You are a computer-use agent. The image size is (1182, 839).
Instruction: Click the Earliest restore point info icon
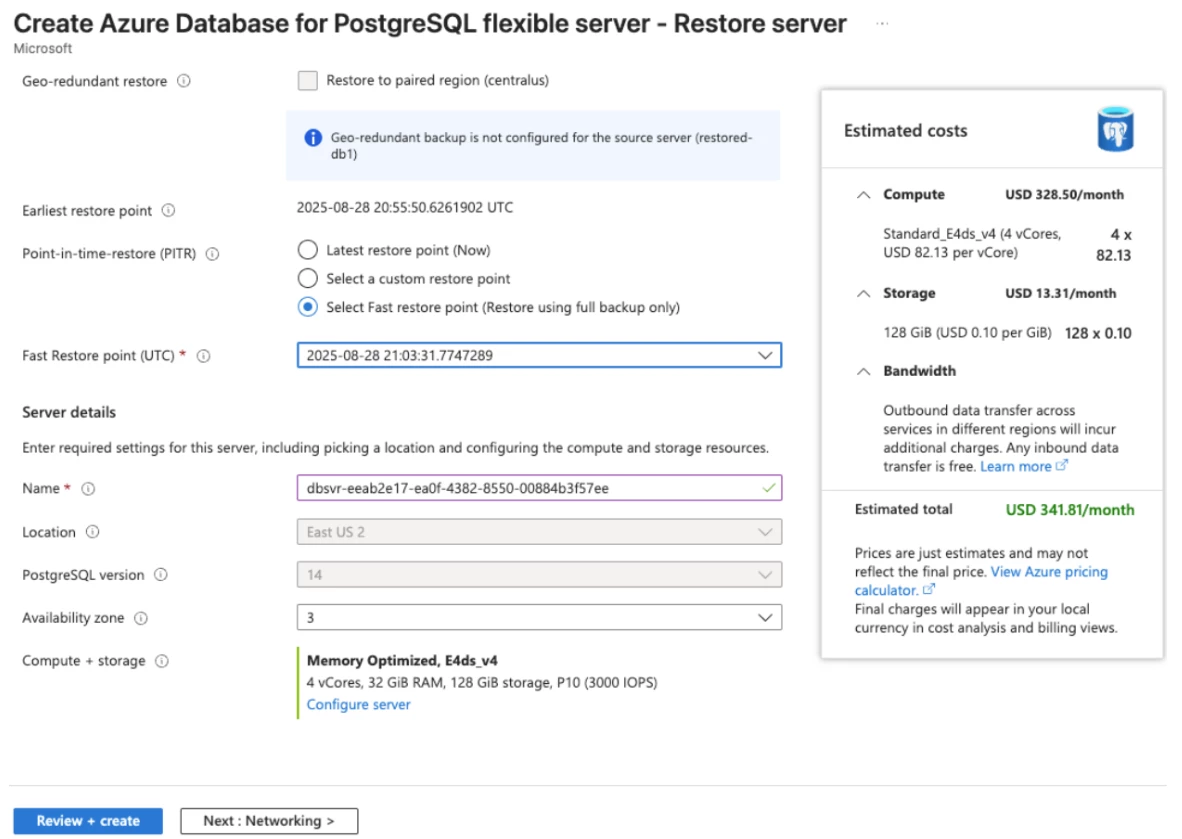pos(169,210)
